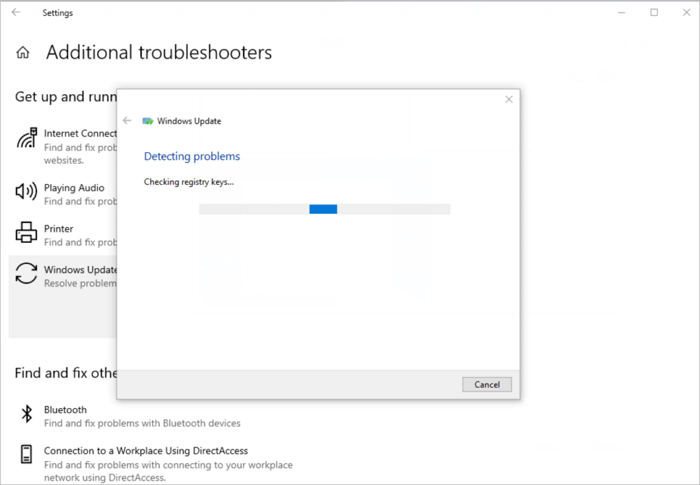
Task: Click the 'Additional troubleshooters' page title
Action: coord(159,52)
